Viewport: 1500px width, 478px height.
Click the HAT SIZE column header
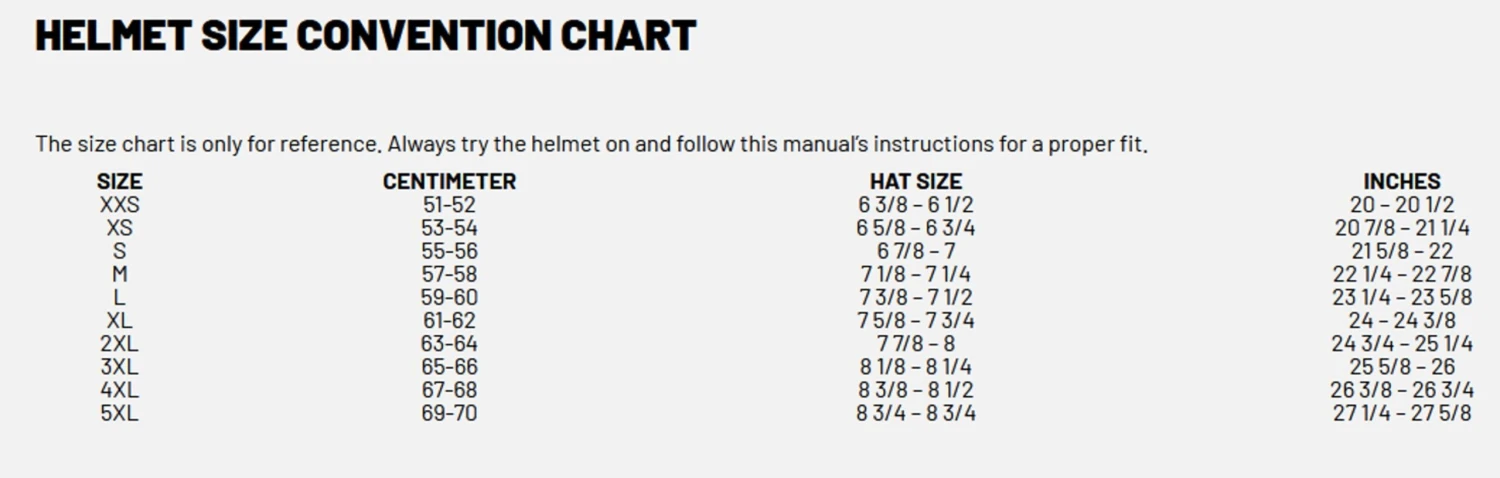click(915, 182)
